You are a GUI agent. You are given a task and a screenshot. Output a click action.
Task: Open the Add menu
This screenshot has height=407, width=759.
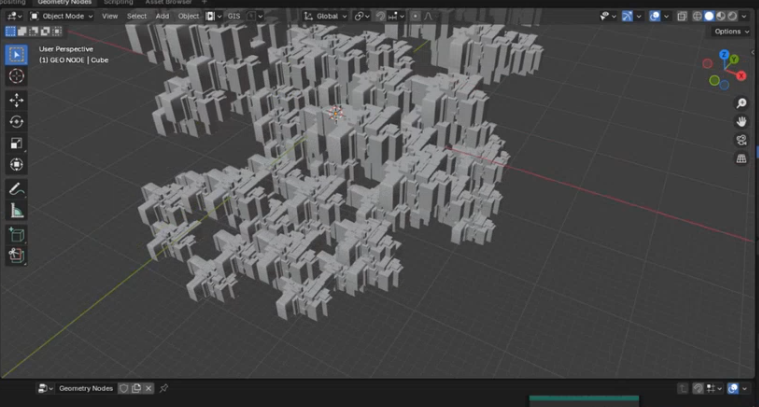(162, 16)
